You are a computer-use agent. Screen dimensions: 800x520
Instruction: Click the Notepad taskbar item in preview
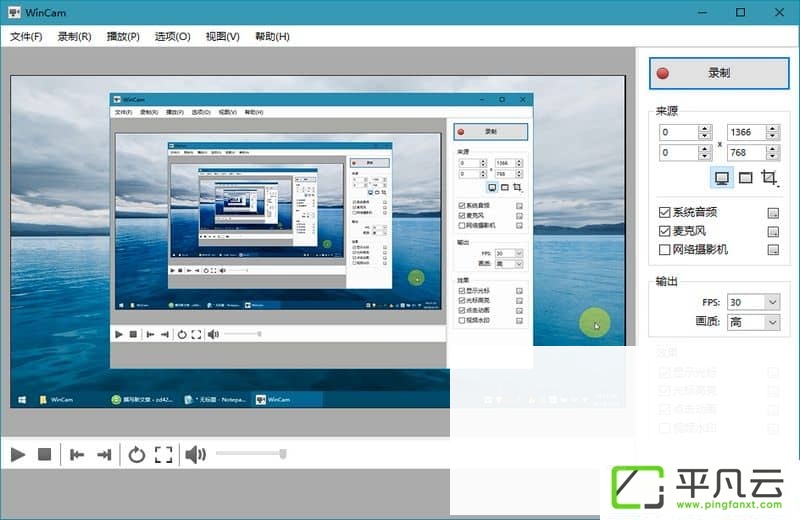click(x=215, y=400)
